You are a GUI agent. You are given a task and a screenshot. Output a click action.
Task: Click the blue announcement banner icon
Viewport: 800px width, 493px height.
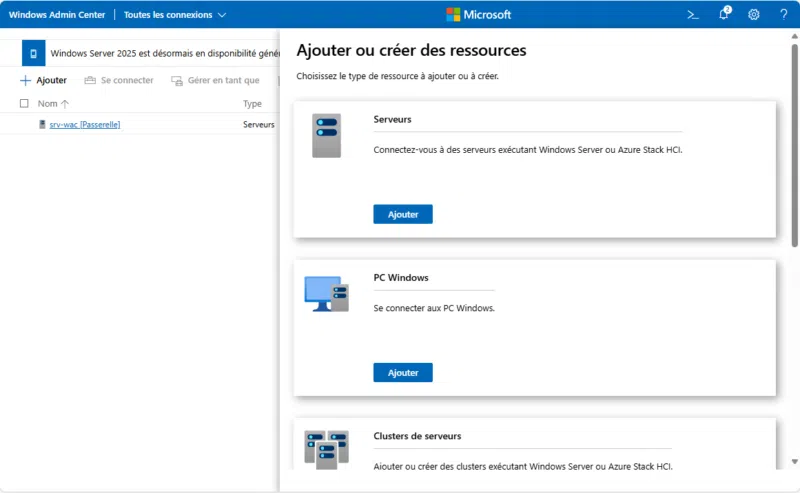(33, 53)
